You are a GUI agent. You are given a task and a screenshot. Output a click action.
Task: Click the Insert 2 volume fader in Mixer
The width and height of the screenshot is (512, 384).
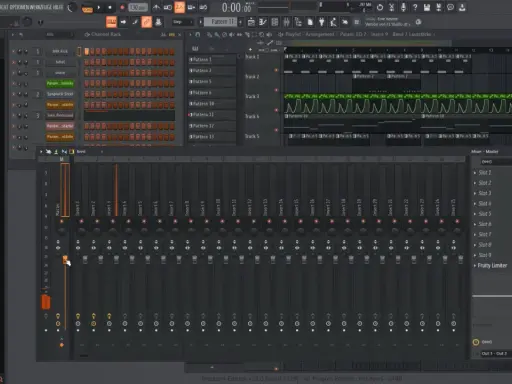click(101, 259)
